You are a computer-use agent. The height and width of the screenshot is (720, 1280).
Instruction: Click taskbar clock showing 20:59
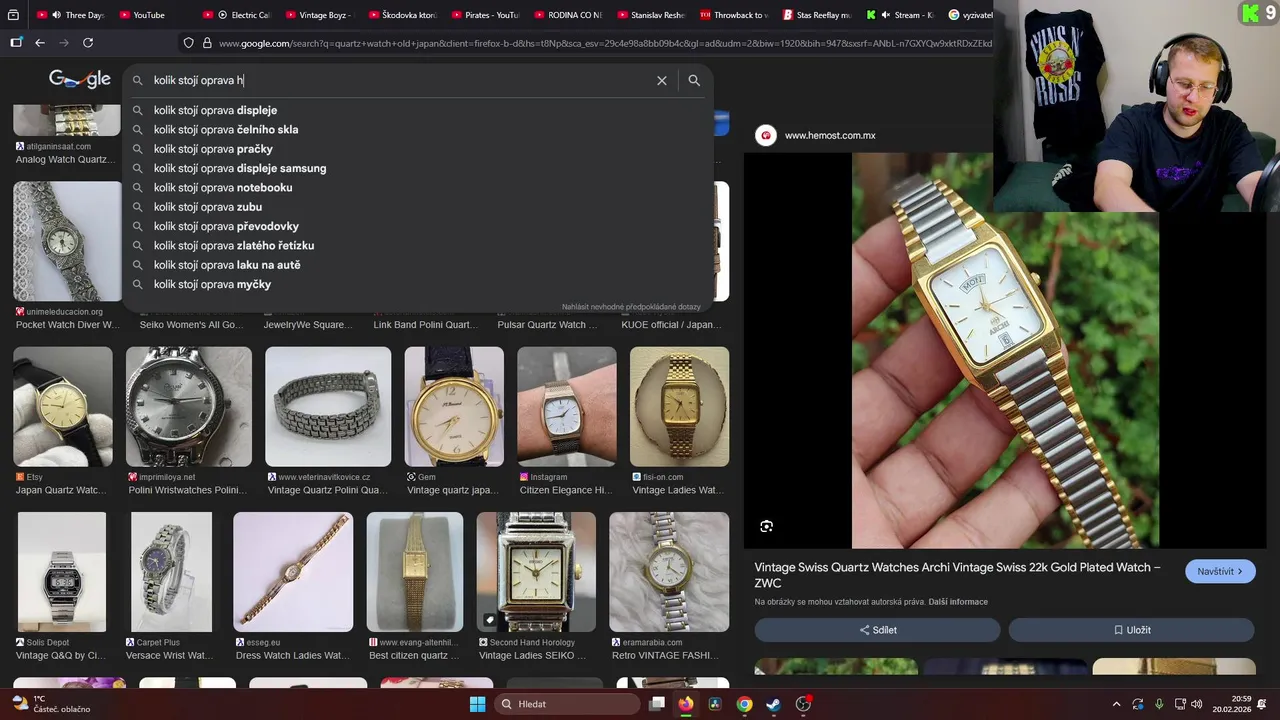[x=1232, y=704]
